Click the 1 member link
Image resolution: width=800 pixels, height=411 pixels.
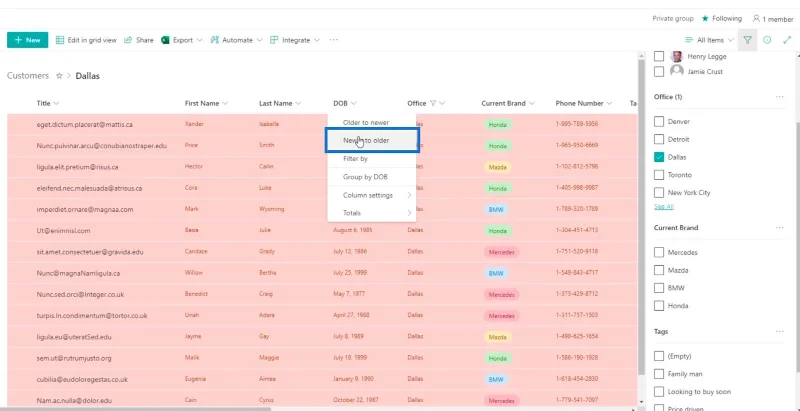[773, 19]
